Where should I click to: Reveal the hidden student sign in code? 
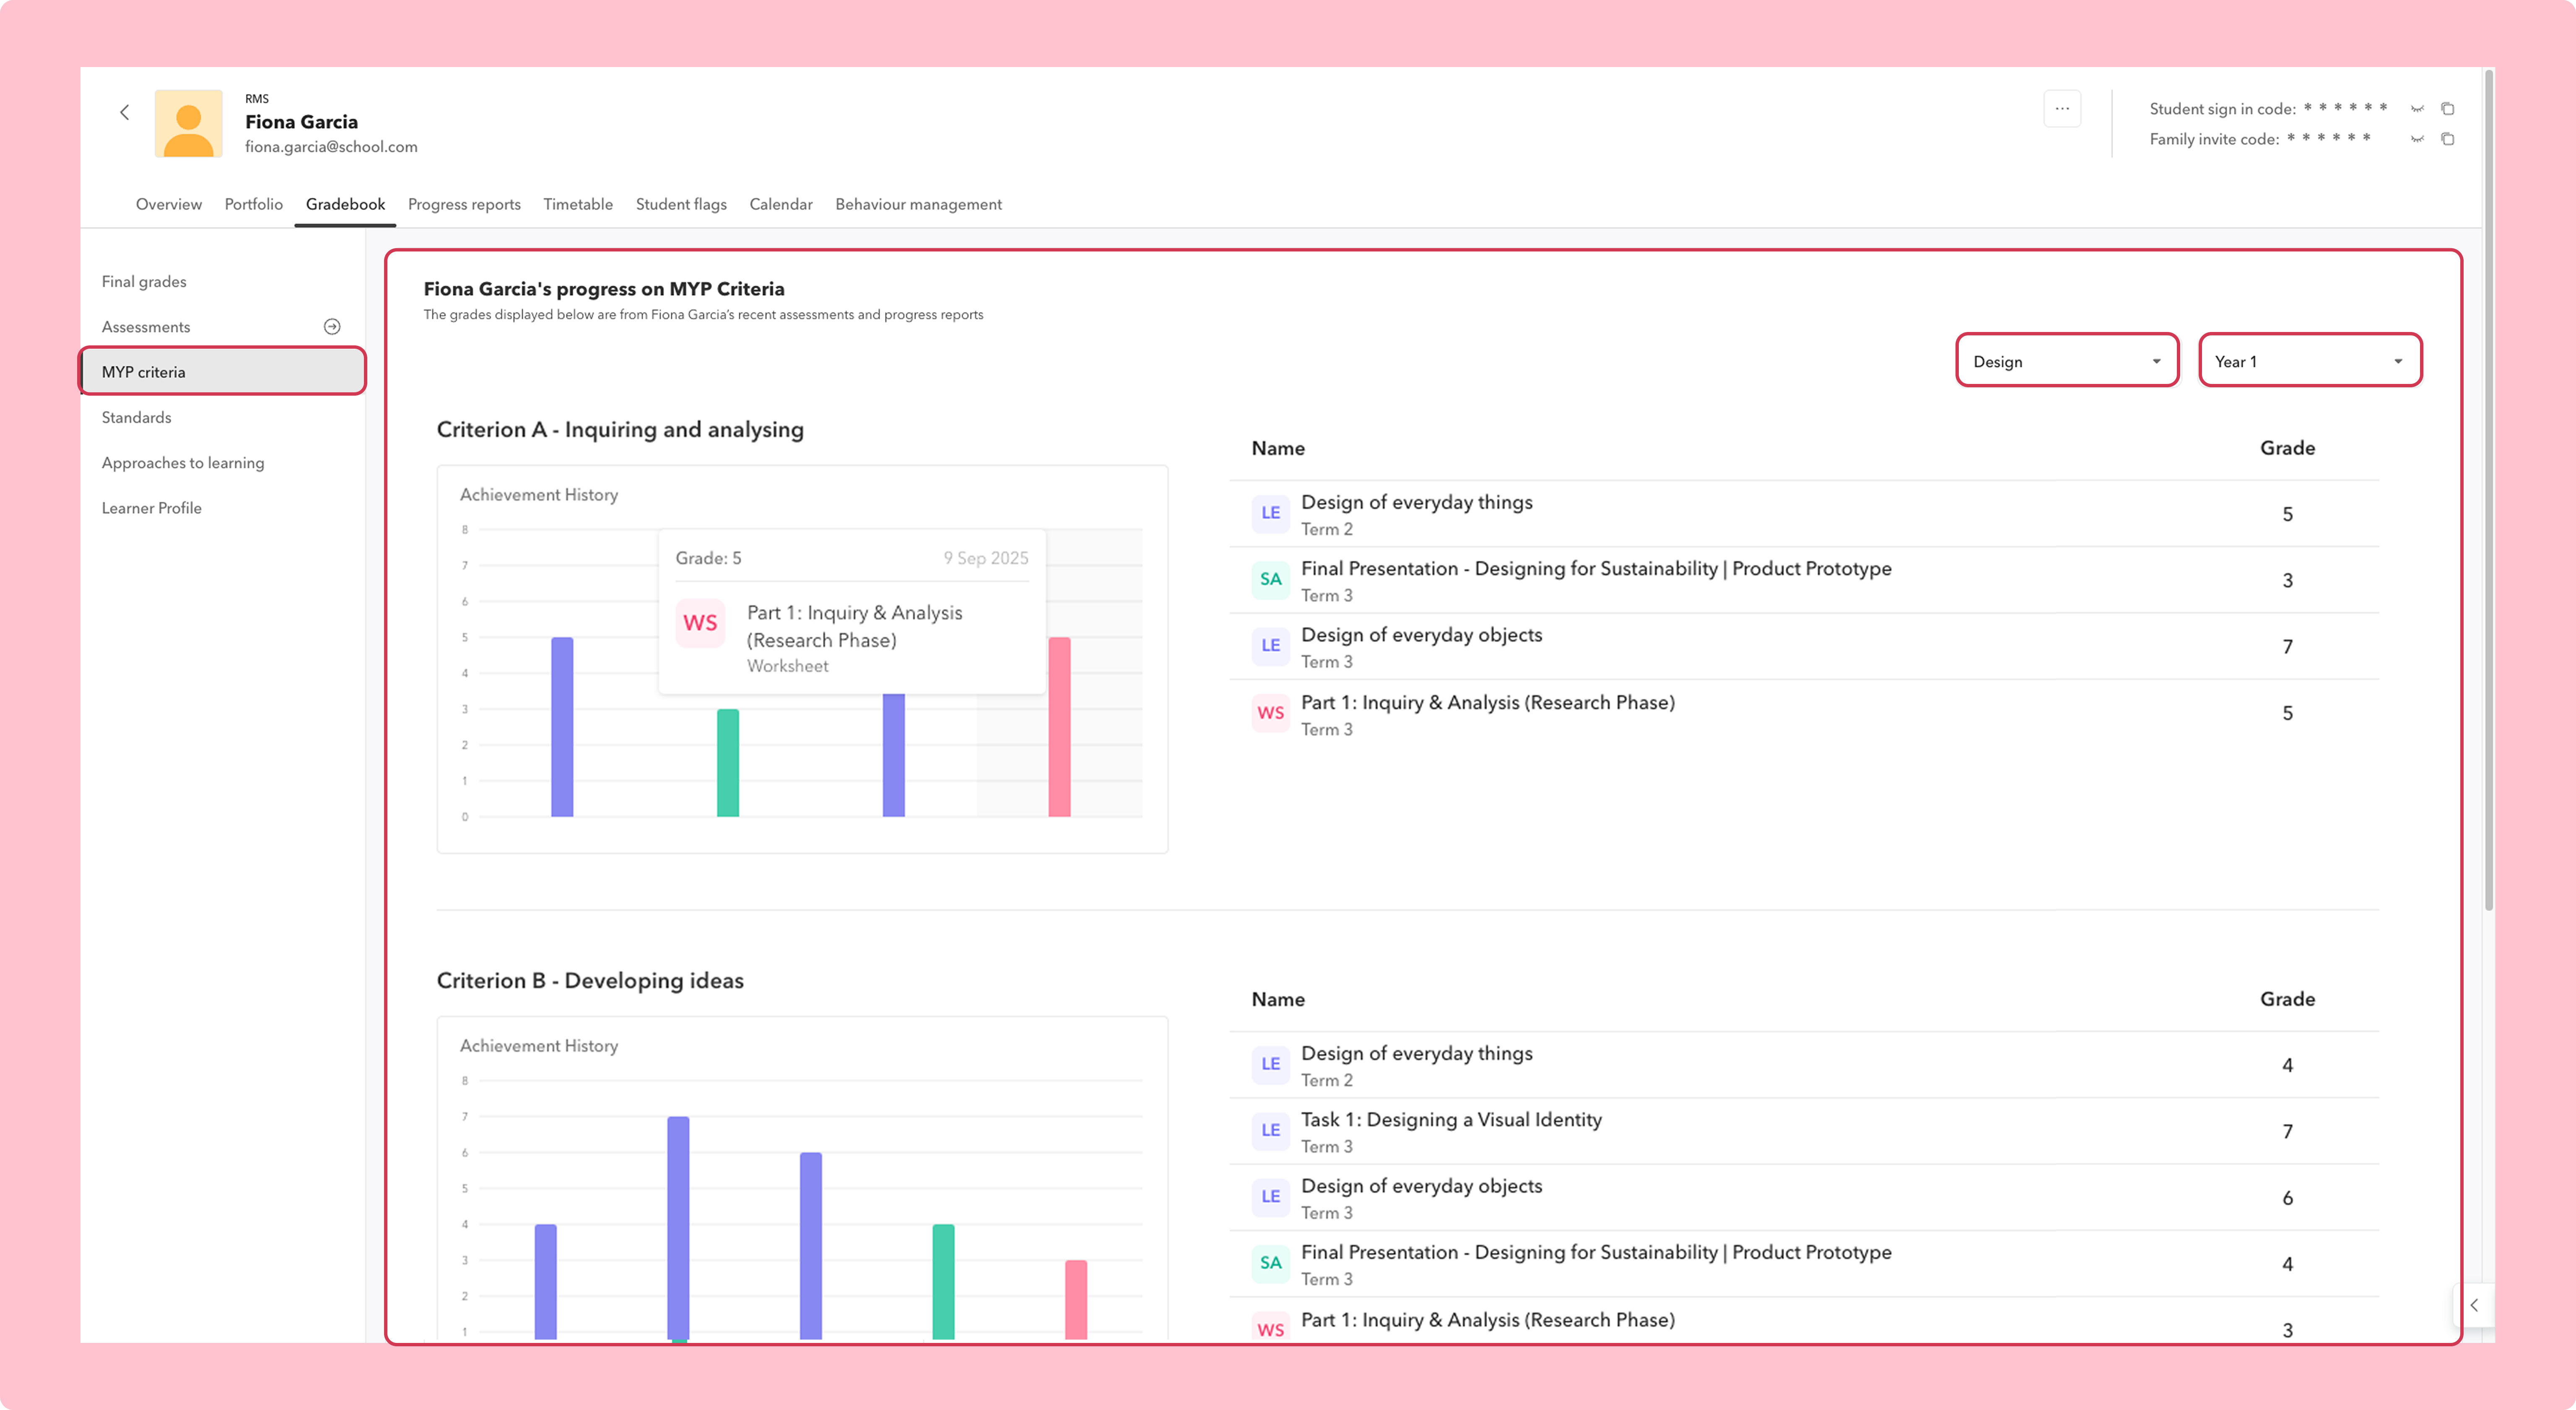point(2417,108)
